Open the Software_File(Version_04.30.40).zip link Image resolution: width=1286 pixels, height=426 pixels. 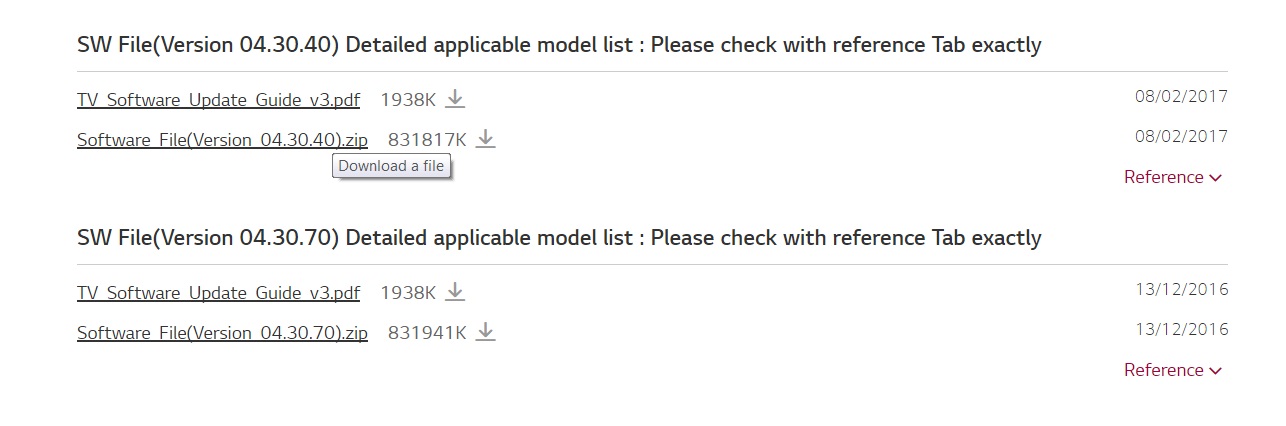click(222, 140)
